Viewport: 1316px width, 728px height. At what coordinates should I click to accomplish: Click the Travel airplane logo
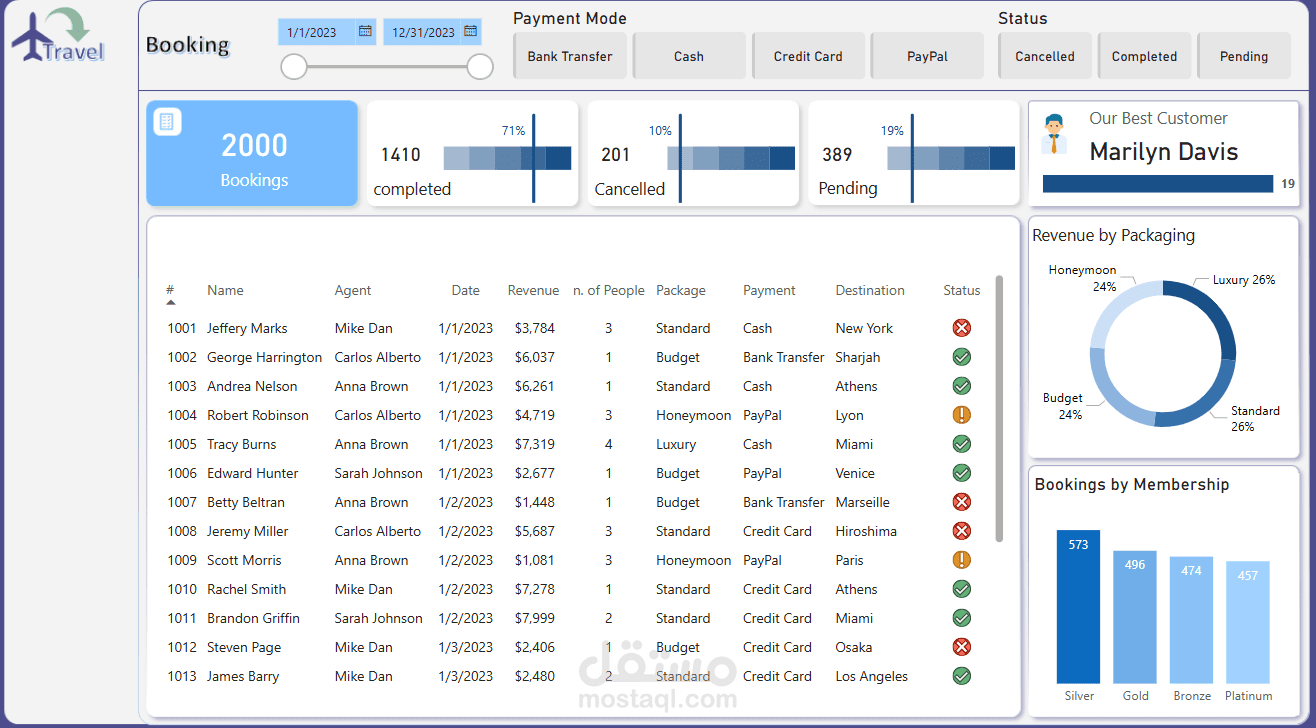click(58, 35)
